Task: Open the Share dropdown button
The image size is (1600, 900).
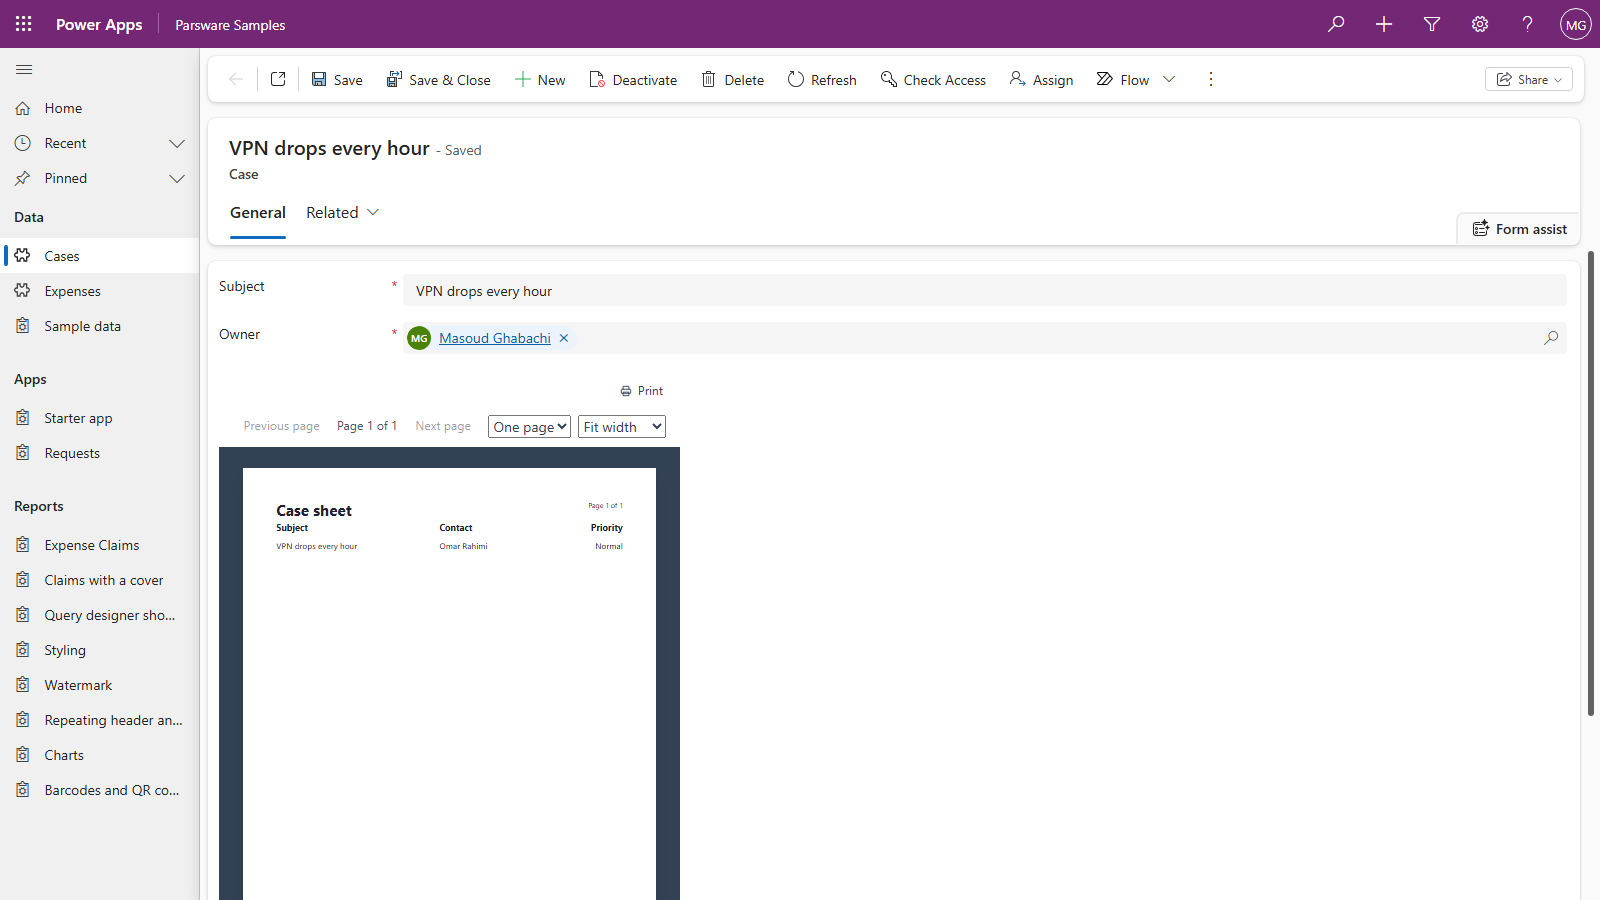Action: pyautogui.click(x=1529, y=79)
